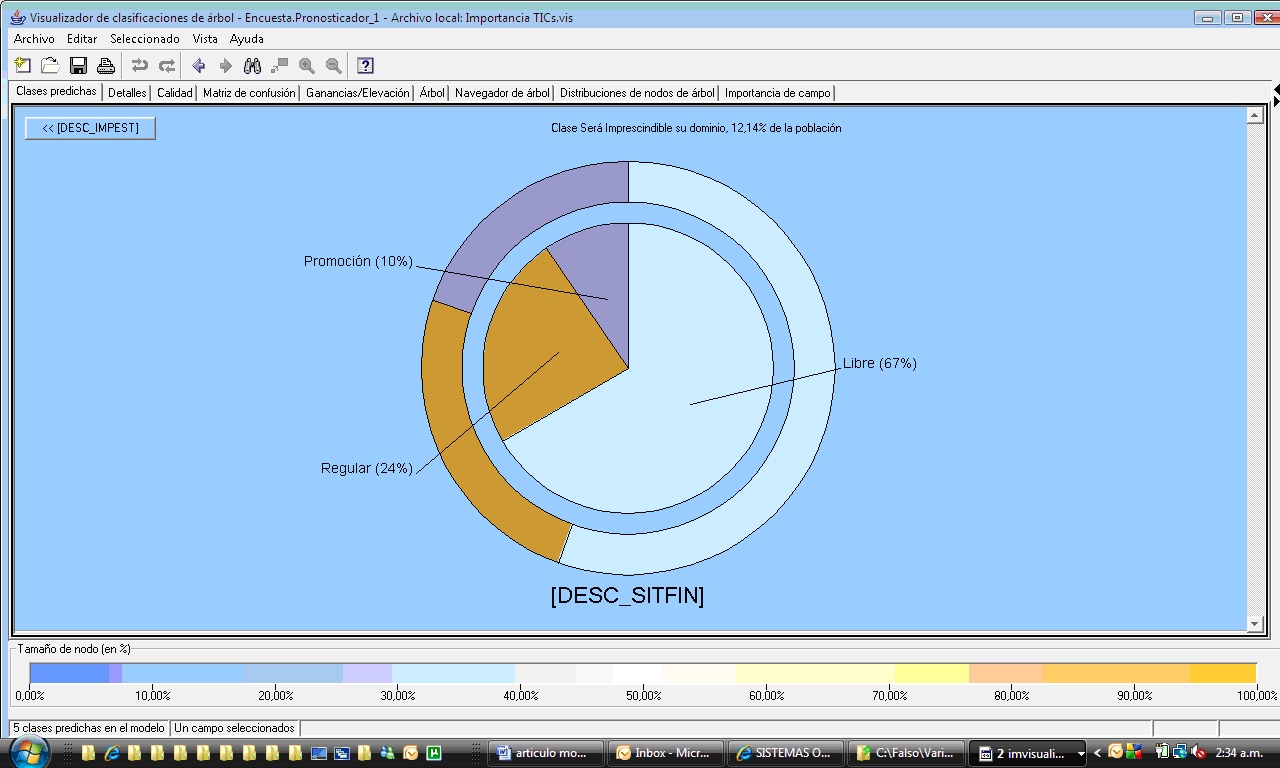The image size is (1280, 768).
Task: Open help via question mark icon
Action: [x=365, y=66]
